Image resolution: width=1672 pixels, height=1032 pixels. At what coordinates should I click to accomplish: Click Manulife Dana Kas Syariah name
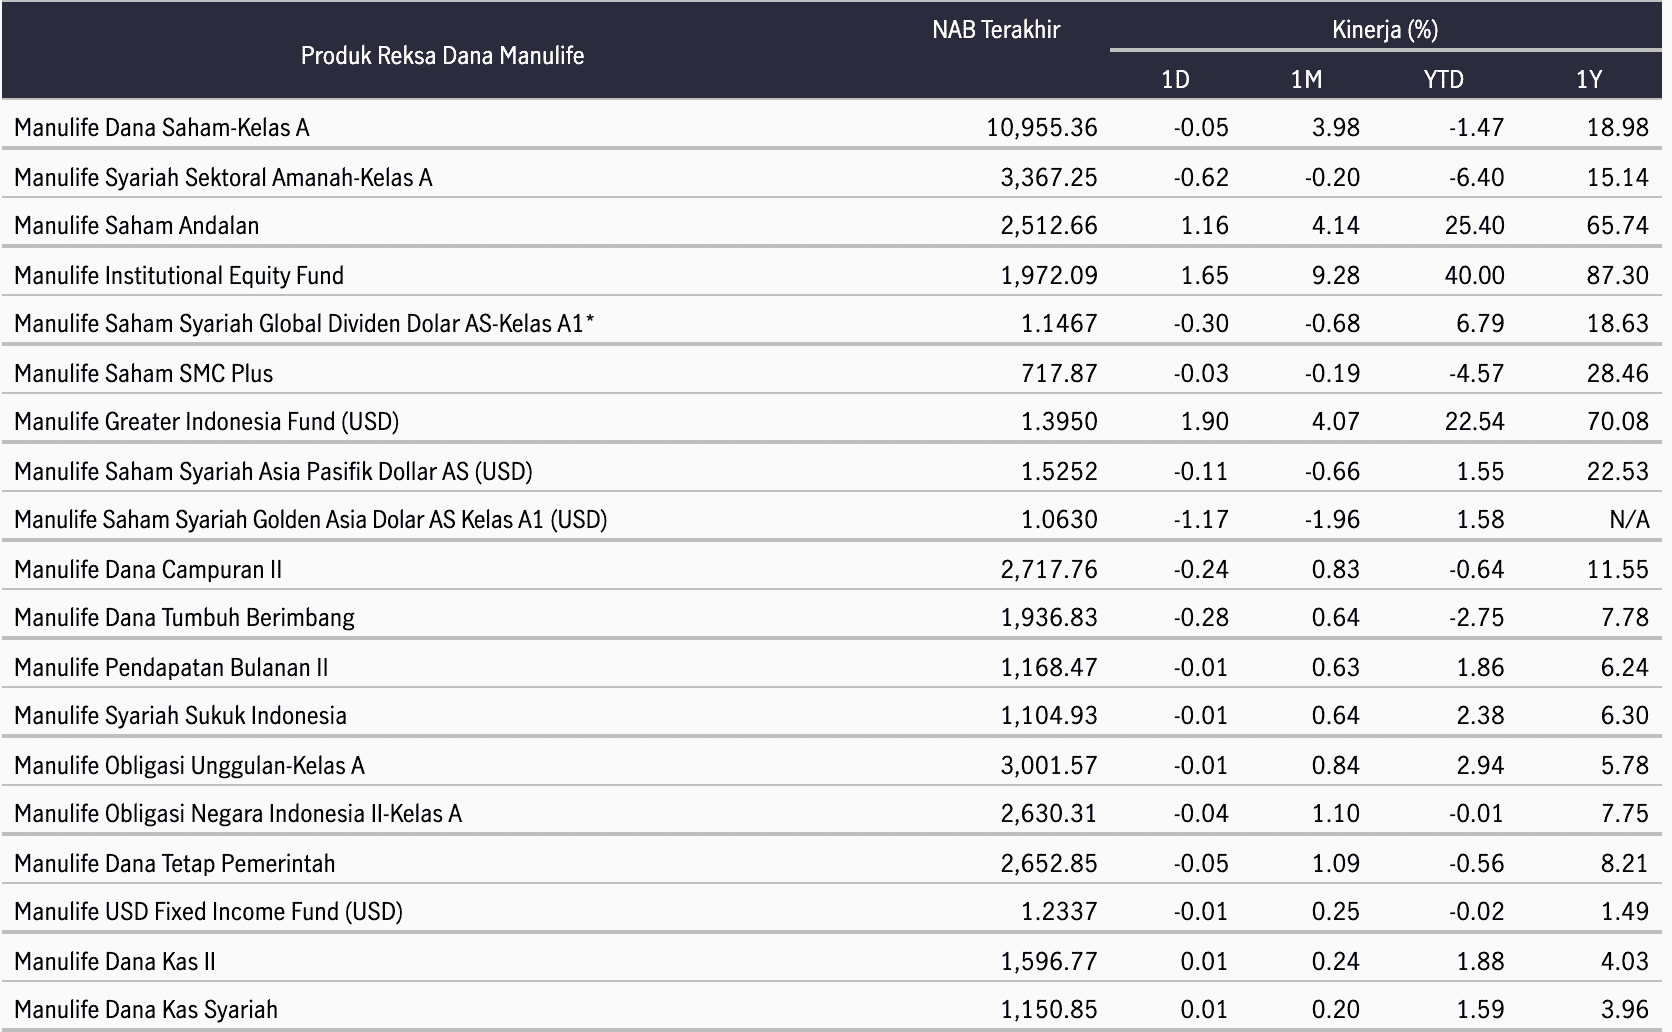coord(146,1009)
